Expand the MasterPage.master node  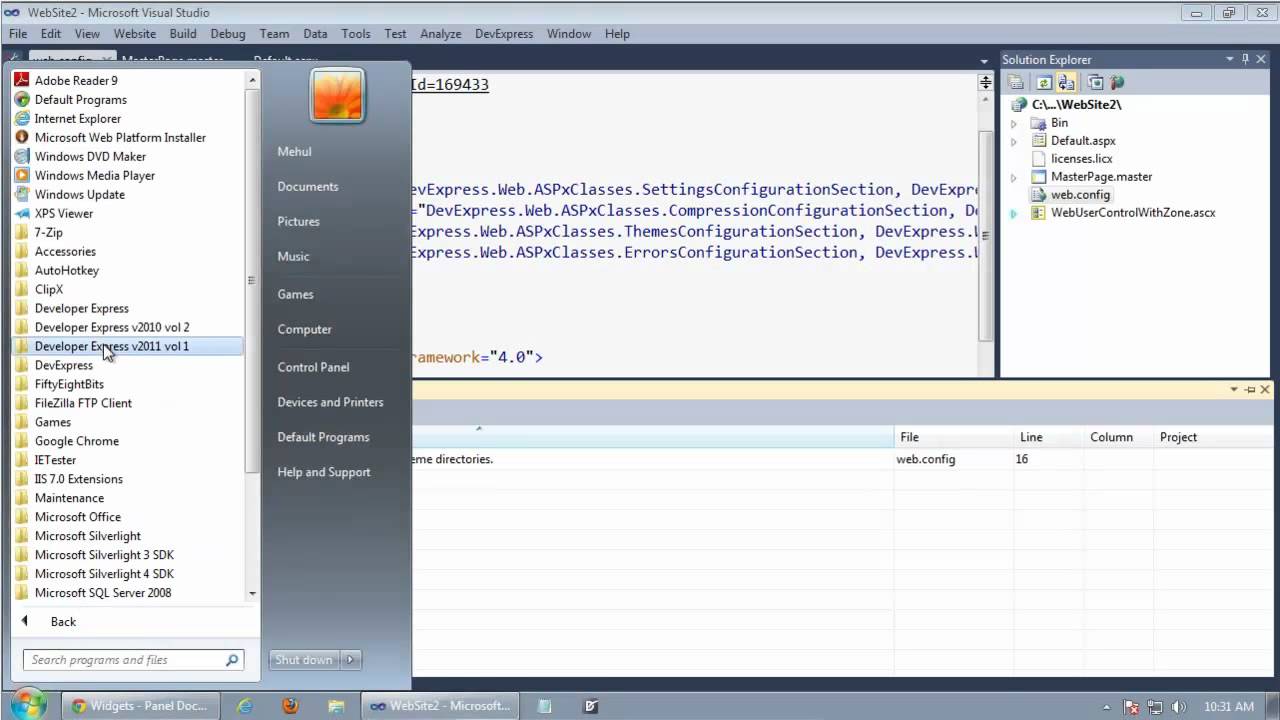(x=1013, y=177)
